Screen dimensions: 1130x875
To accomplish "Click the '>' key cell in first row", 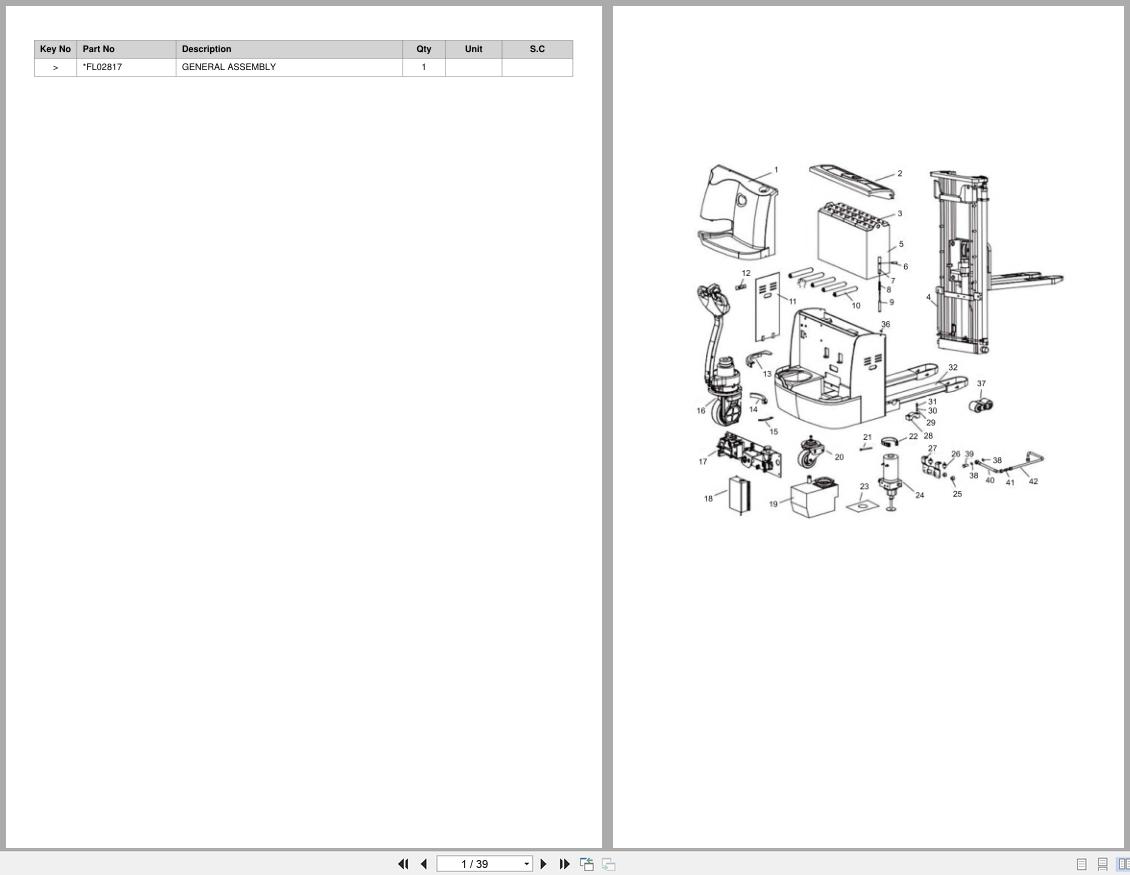I will pos(55,67).
